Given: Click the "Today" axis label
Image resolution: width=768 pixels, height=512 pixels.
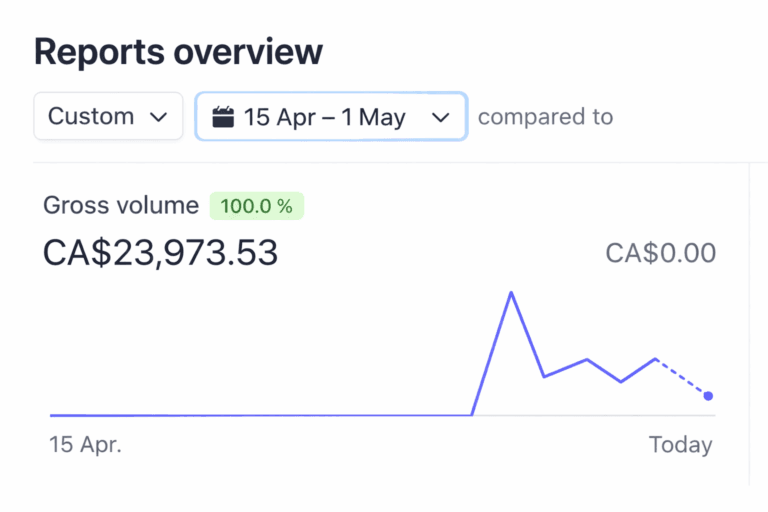Looking at the screenshot, I should 680,445.
